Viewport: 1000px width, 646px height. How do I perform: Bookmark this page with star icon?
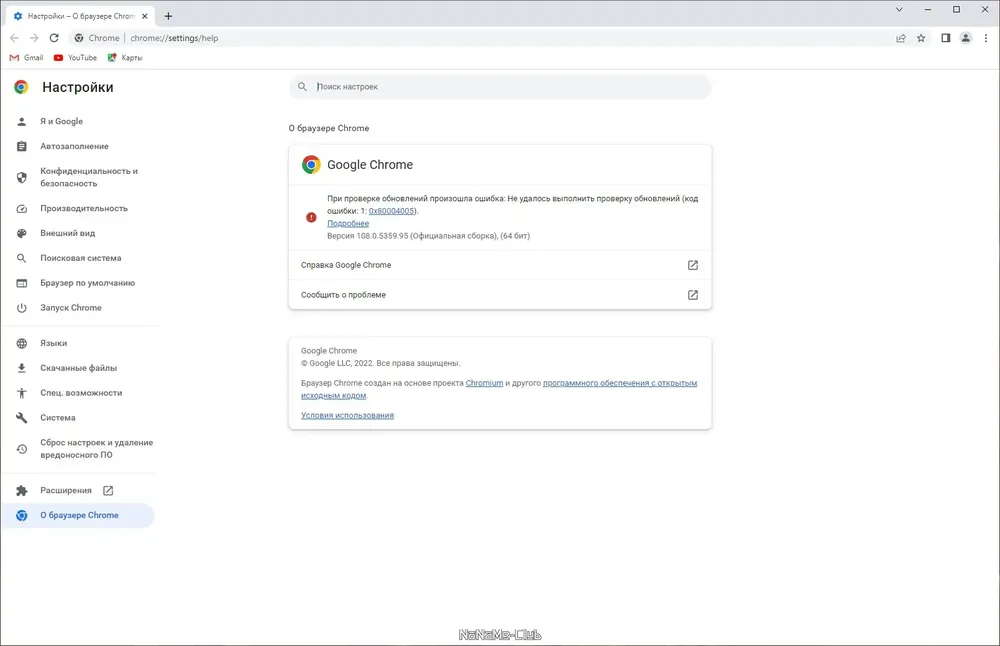(x=921, y=38)
